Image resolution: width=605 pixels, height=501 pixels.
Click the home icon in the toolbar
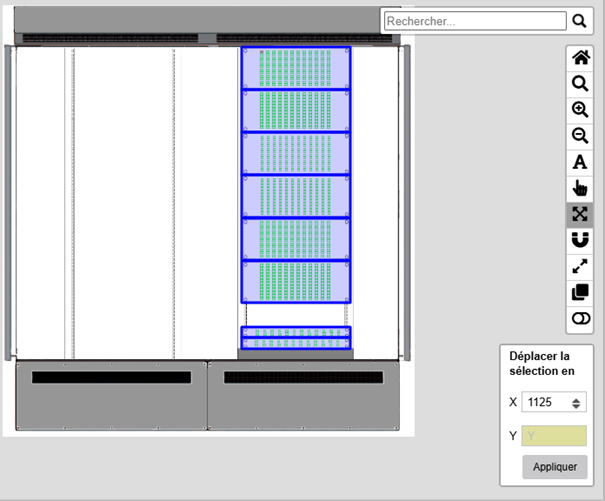(x=580, y=58)
